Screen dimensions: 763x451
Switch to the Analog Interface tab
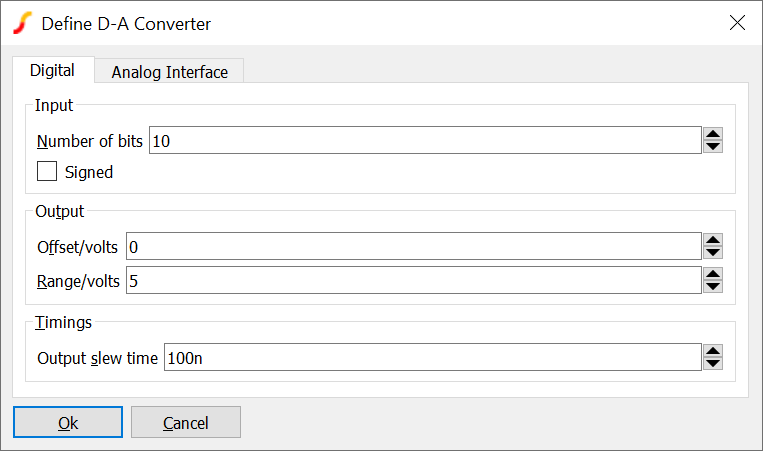click(169, 72)
